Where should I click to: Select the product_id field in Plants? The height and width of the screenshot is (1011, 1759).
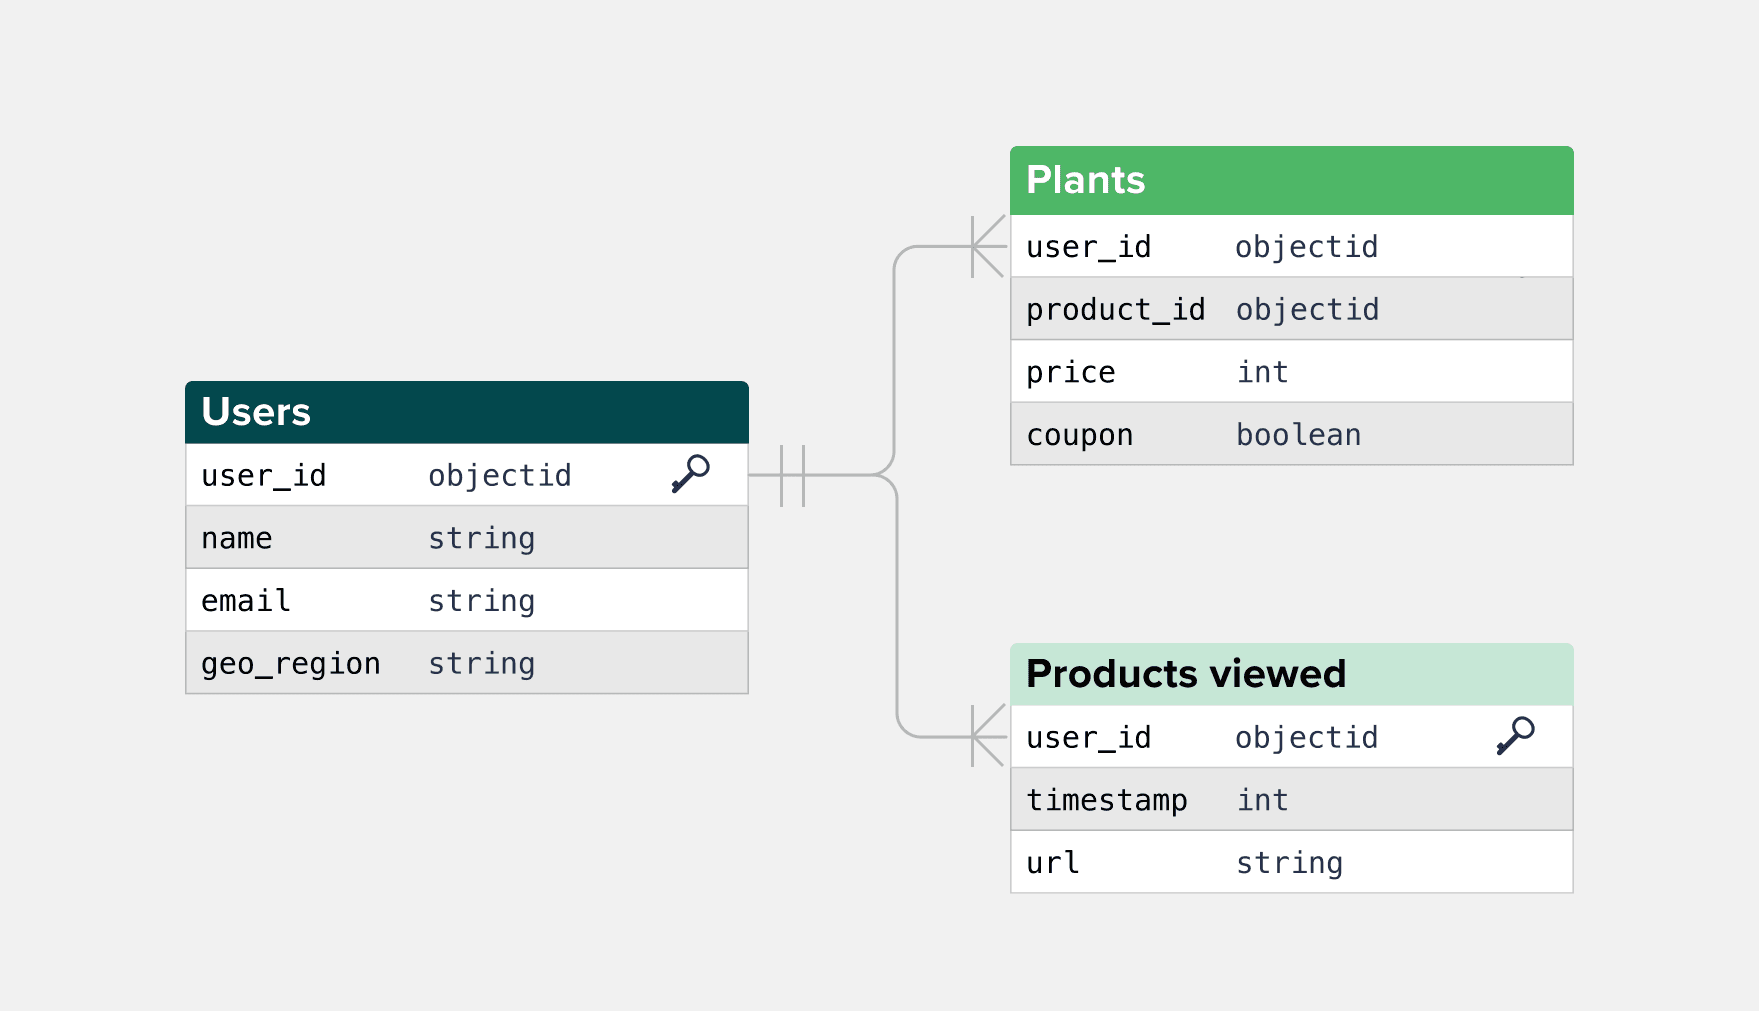click(1115, 310)
